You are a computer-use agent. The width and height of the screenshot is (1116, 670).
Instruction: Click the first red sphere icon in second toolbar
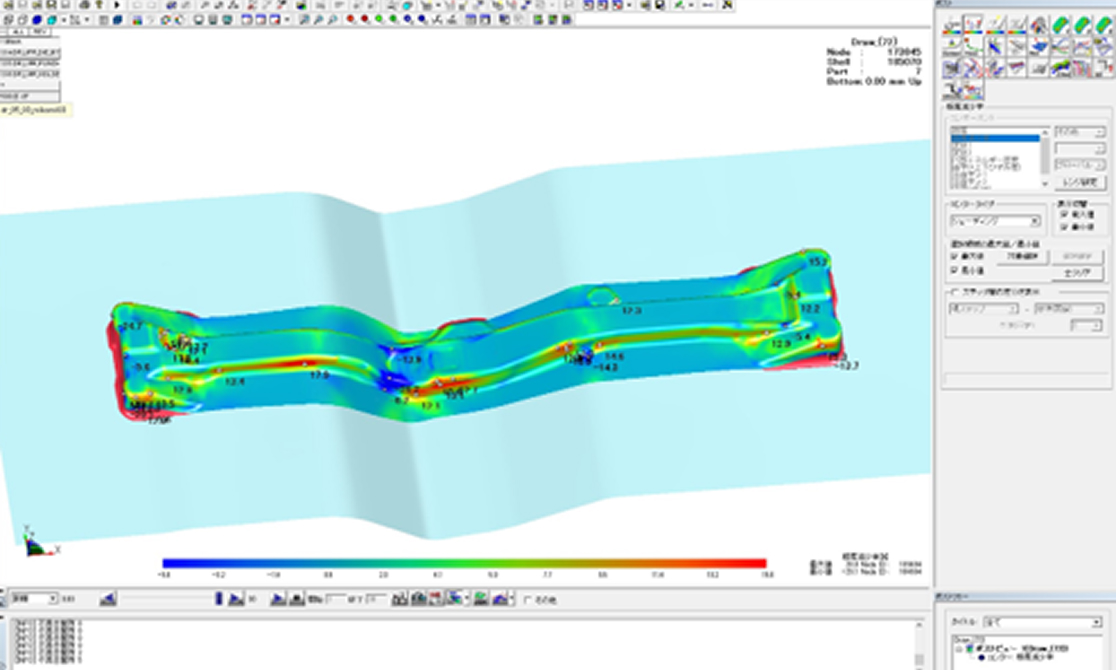pos(350,19)
